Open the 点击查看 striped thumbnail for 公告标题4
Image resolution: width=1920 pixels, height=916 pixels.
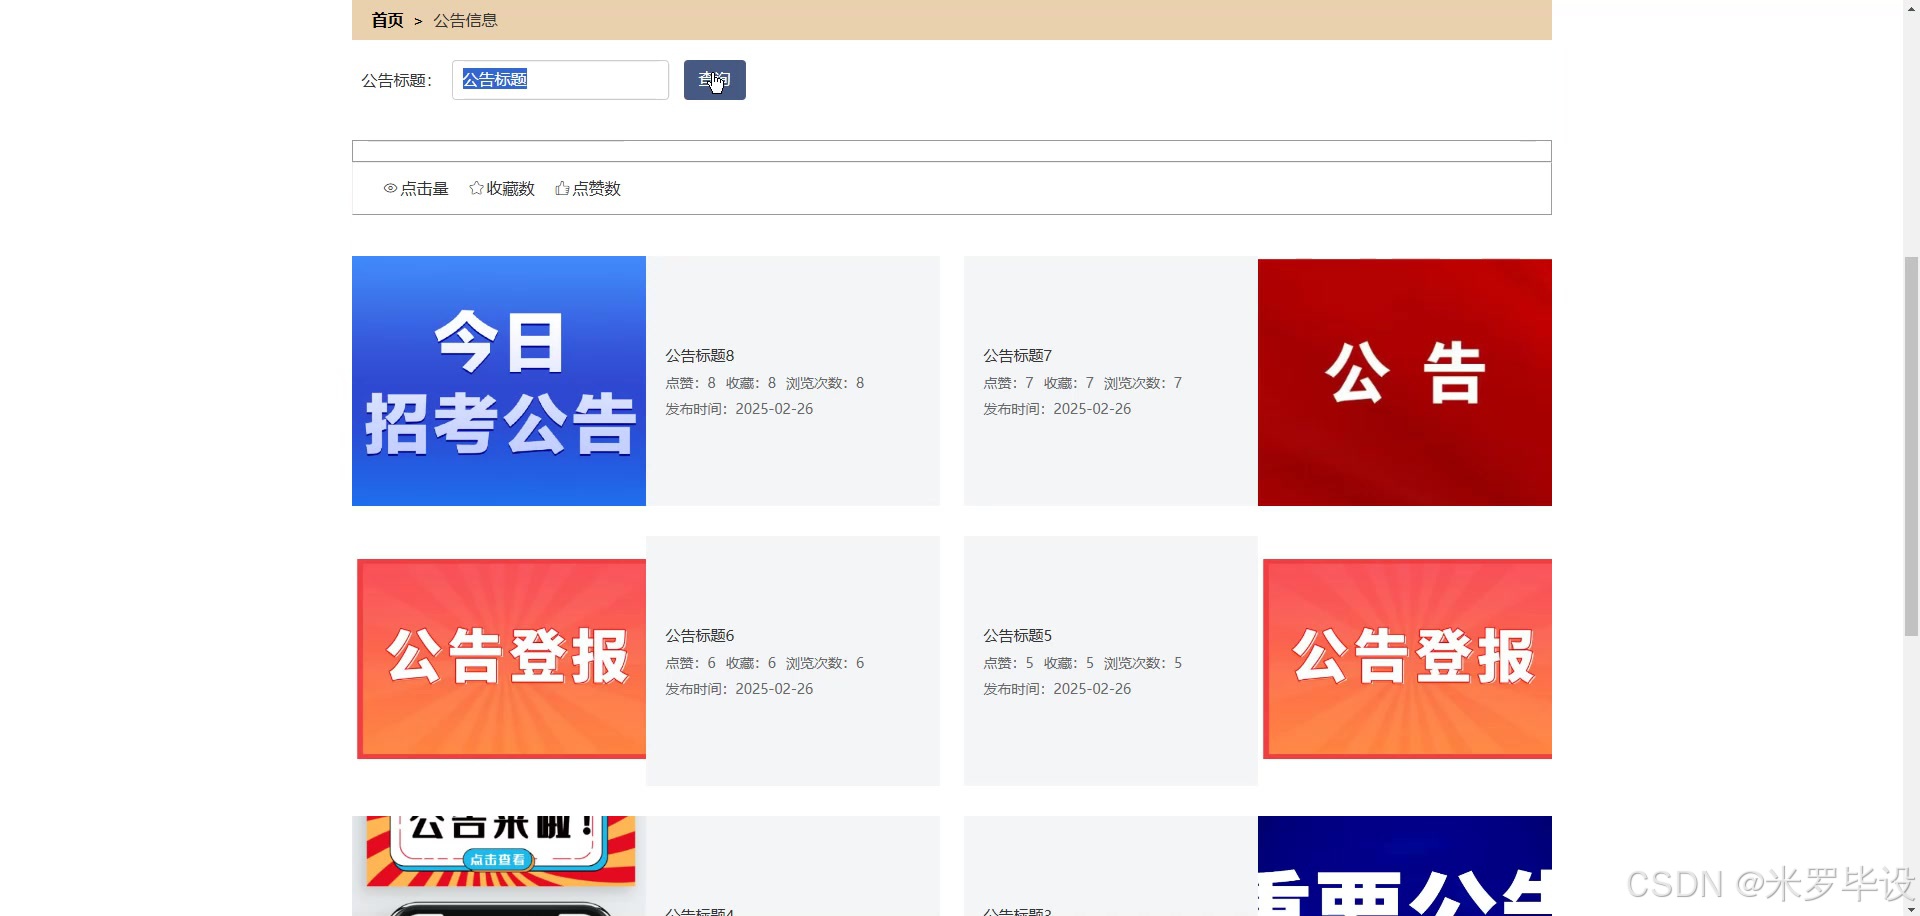[x=499, y=866]
